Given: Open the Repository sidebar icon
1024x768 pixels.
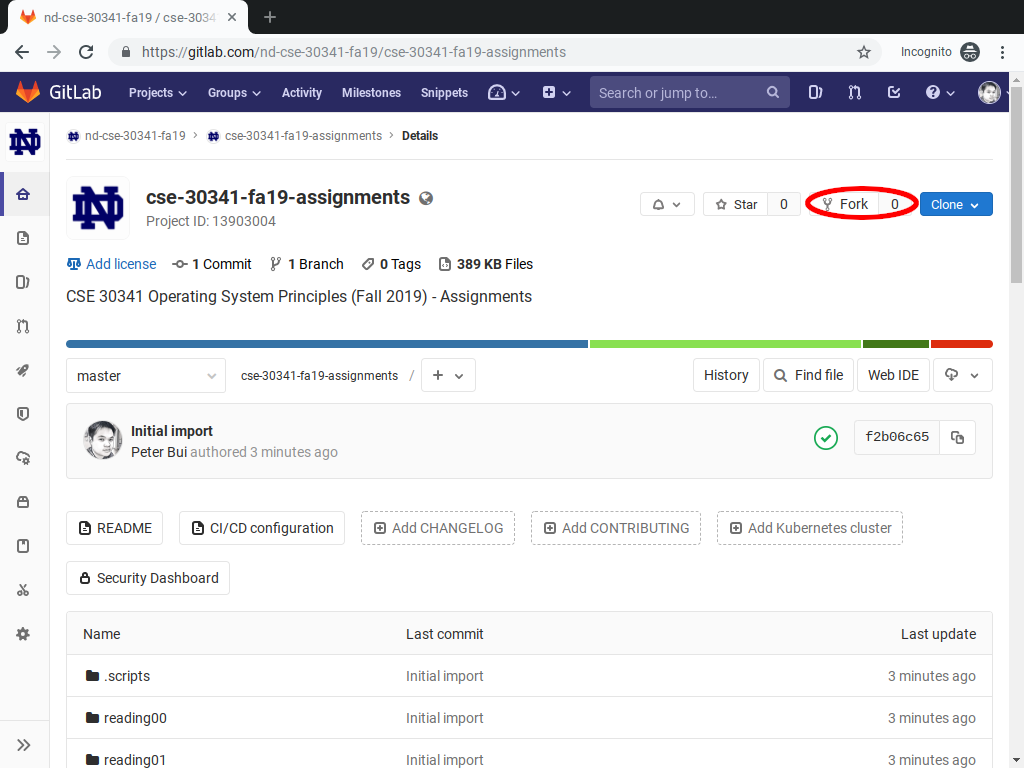Looking at the screenshot, I should click(23, 238).
